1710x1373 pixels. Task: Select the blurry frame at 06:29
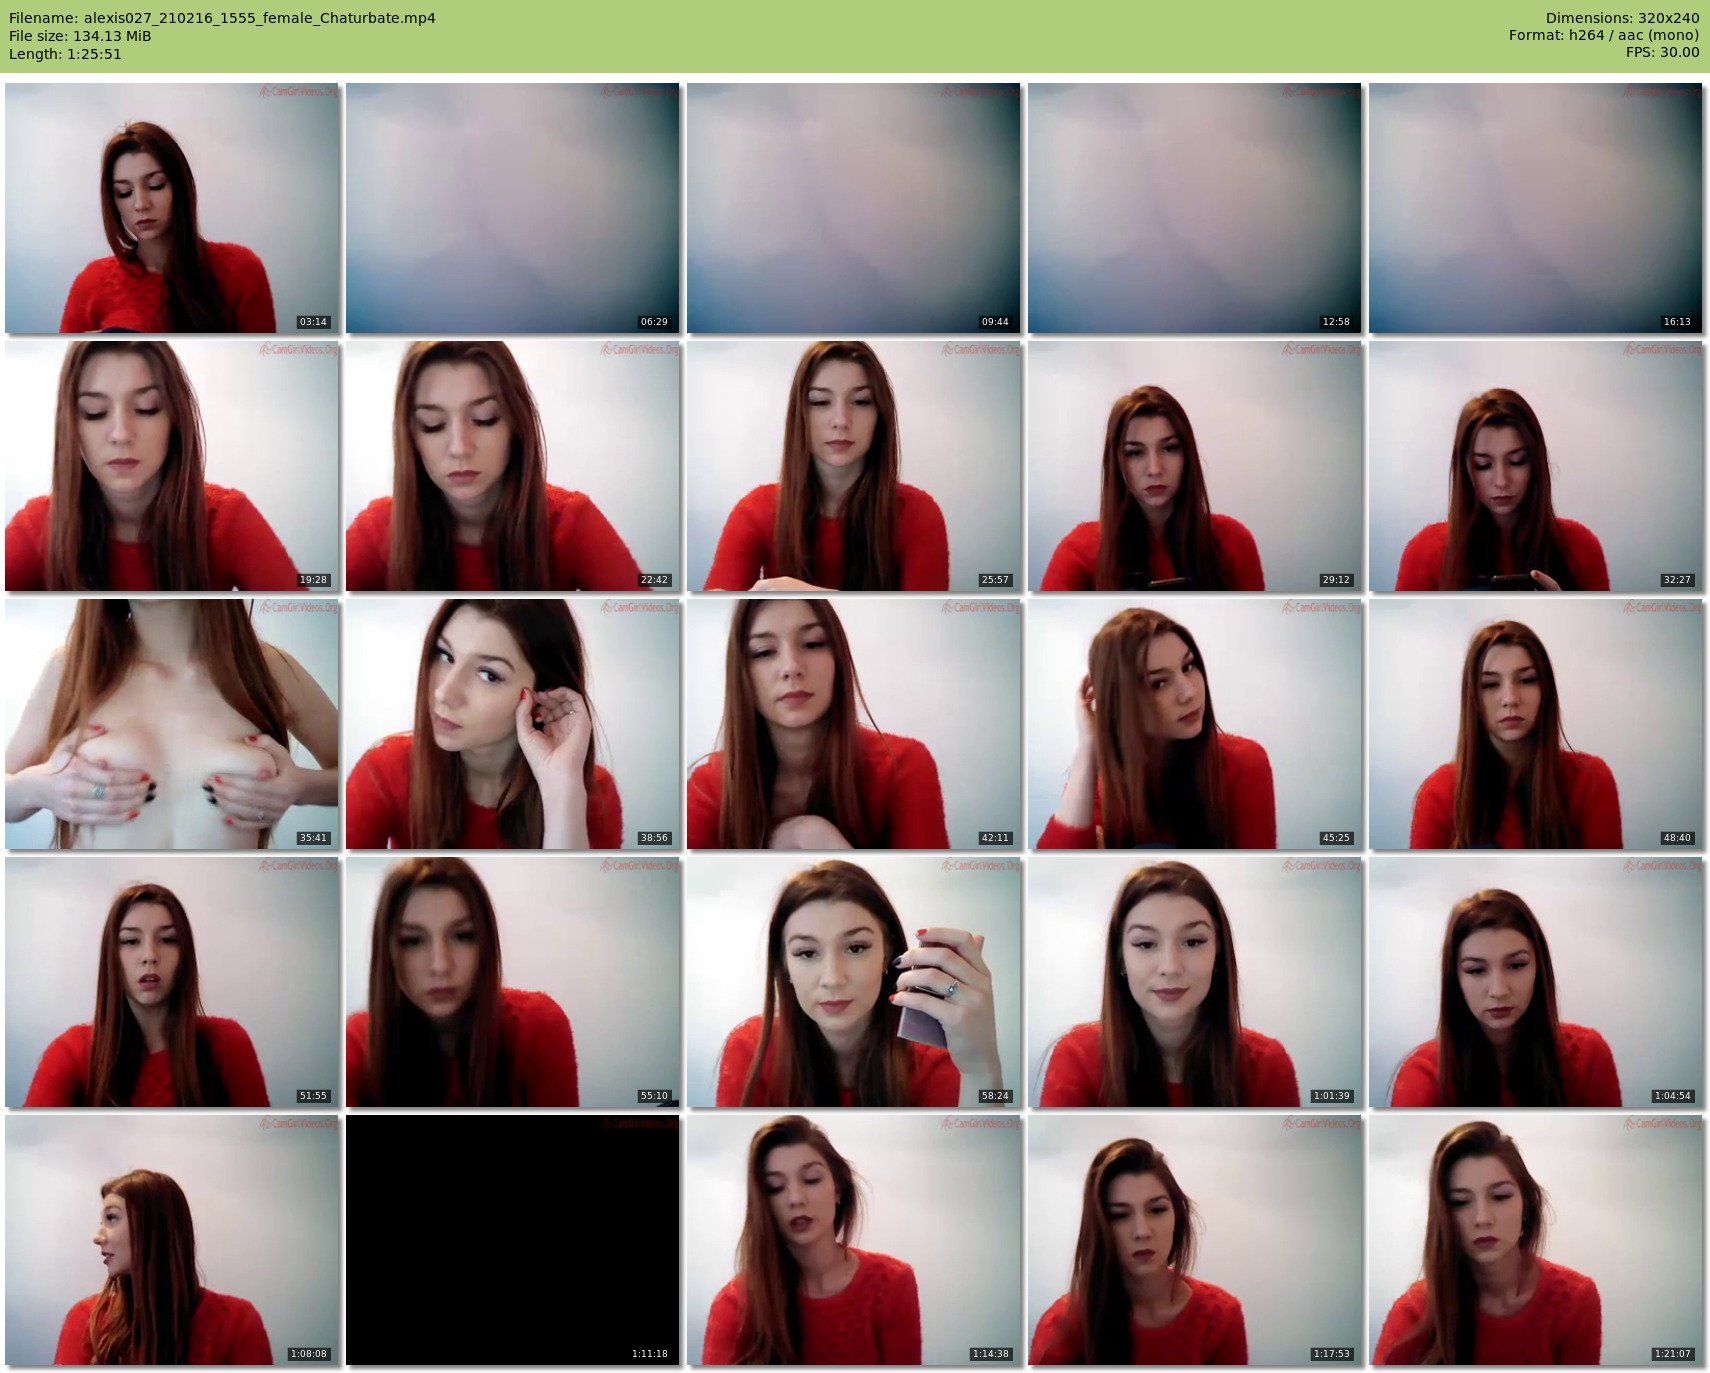point(512,208)
